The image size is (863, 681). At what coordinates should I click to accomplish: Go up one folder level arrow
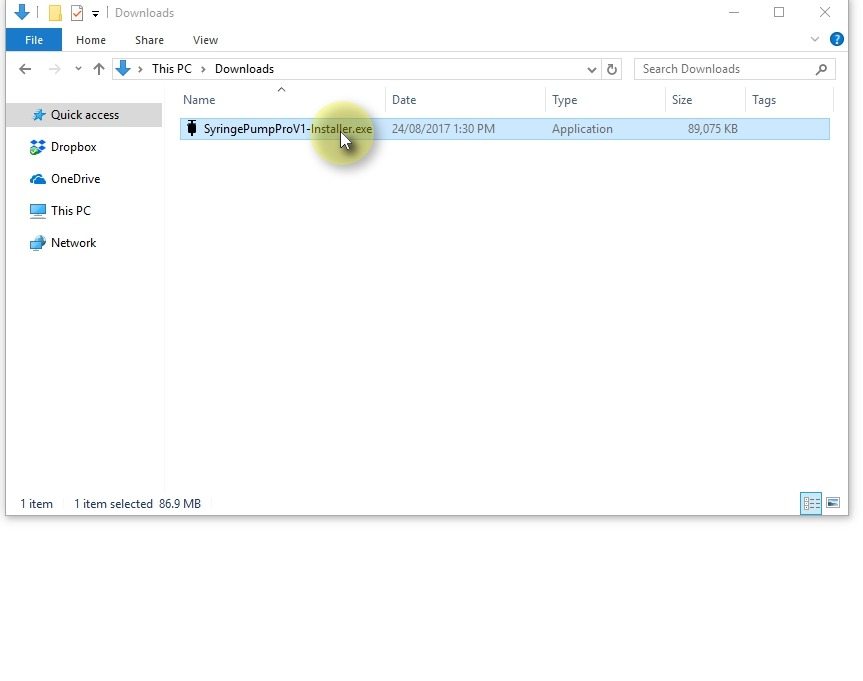click(99, 69)
